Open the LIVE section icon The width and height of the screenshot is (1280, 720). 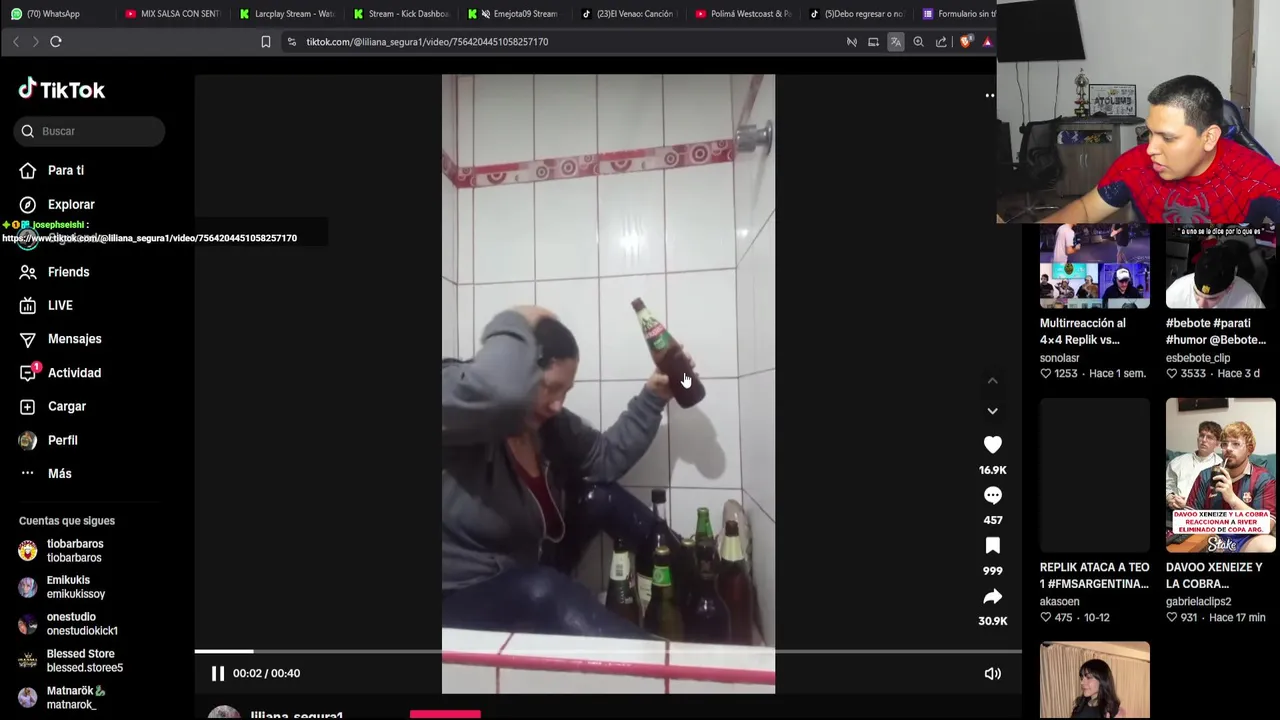(x=28, y=305)
